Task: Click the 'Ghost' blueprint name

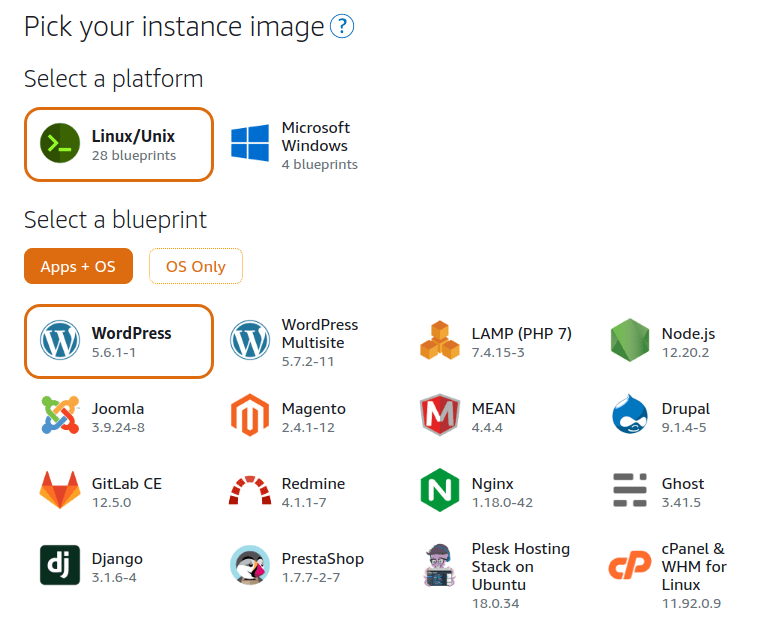Action: [x=683, y=483]
